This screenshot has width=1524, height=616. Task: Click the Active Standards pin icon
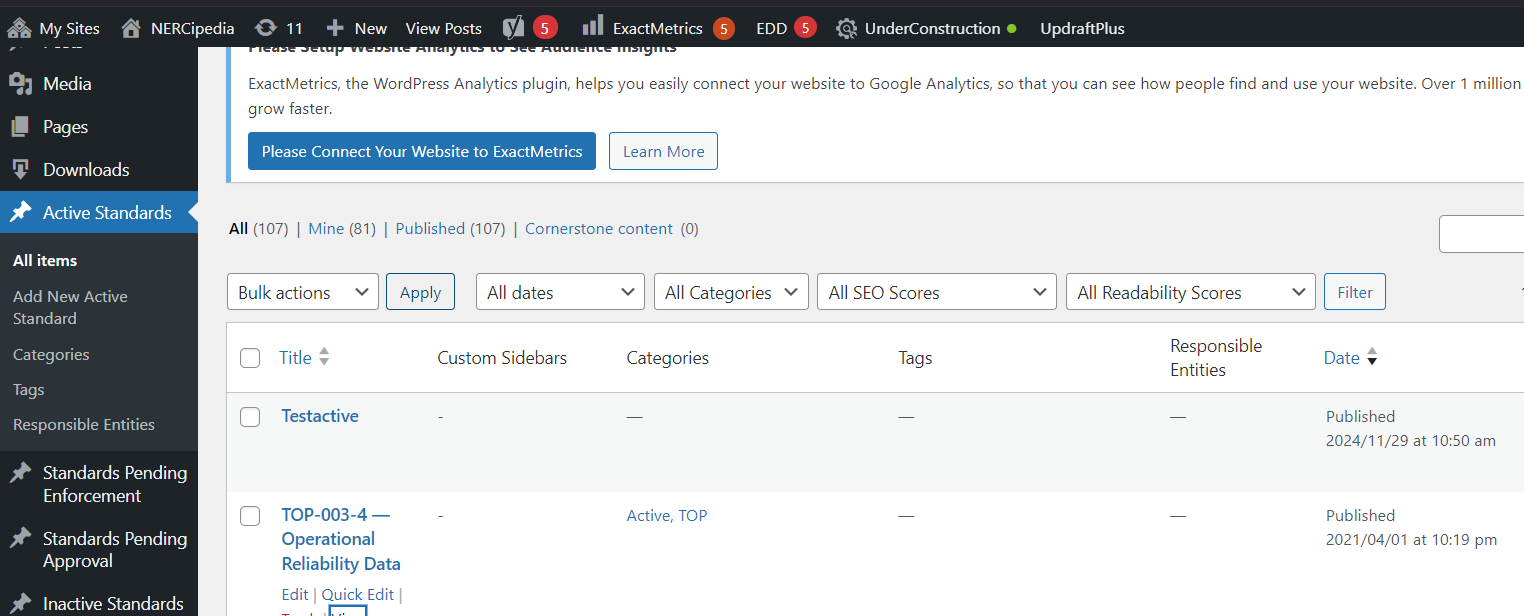(x=20, y=213)
